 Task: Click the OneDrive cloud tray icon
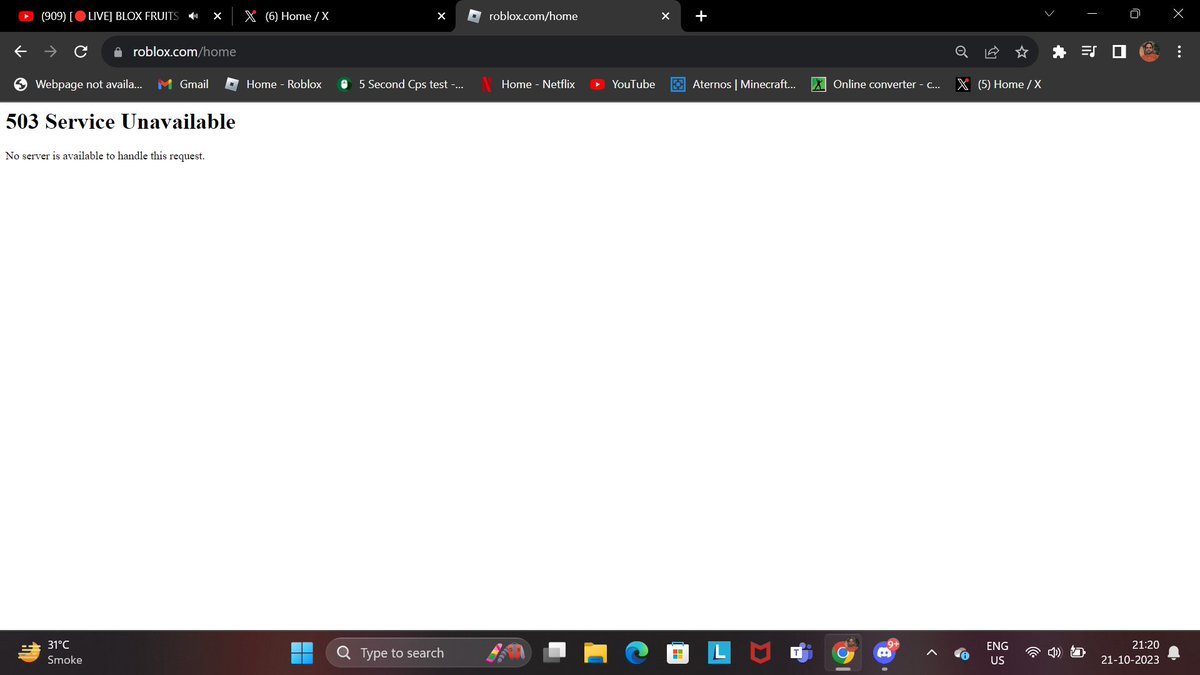click(961, 654)
